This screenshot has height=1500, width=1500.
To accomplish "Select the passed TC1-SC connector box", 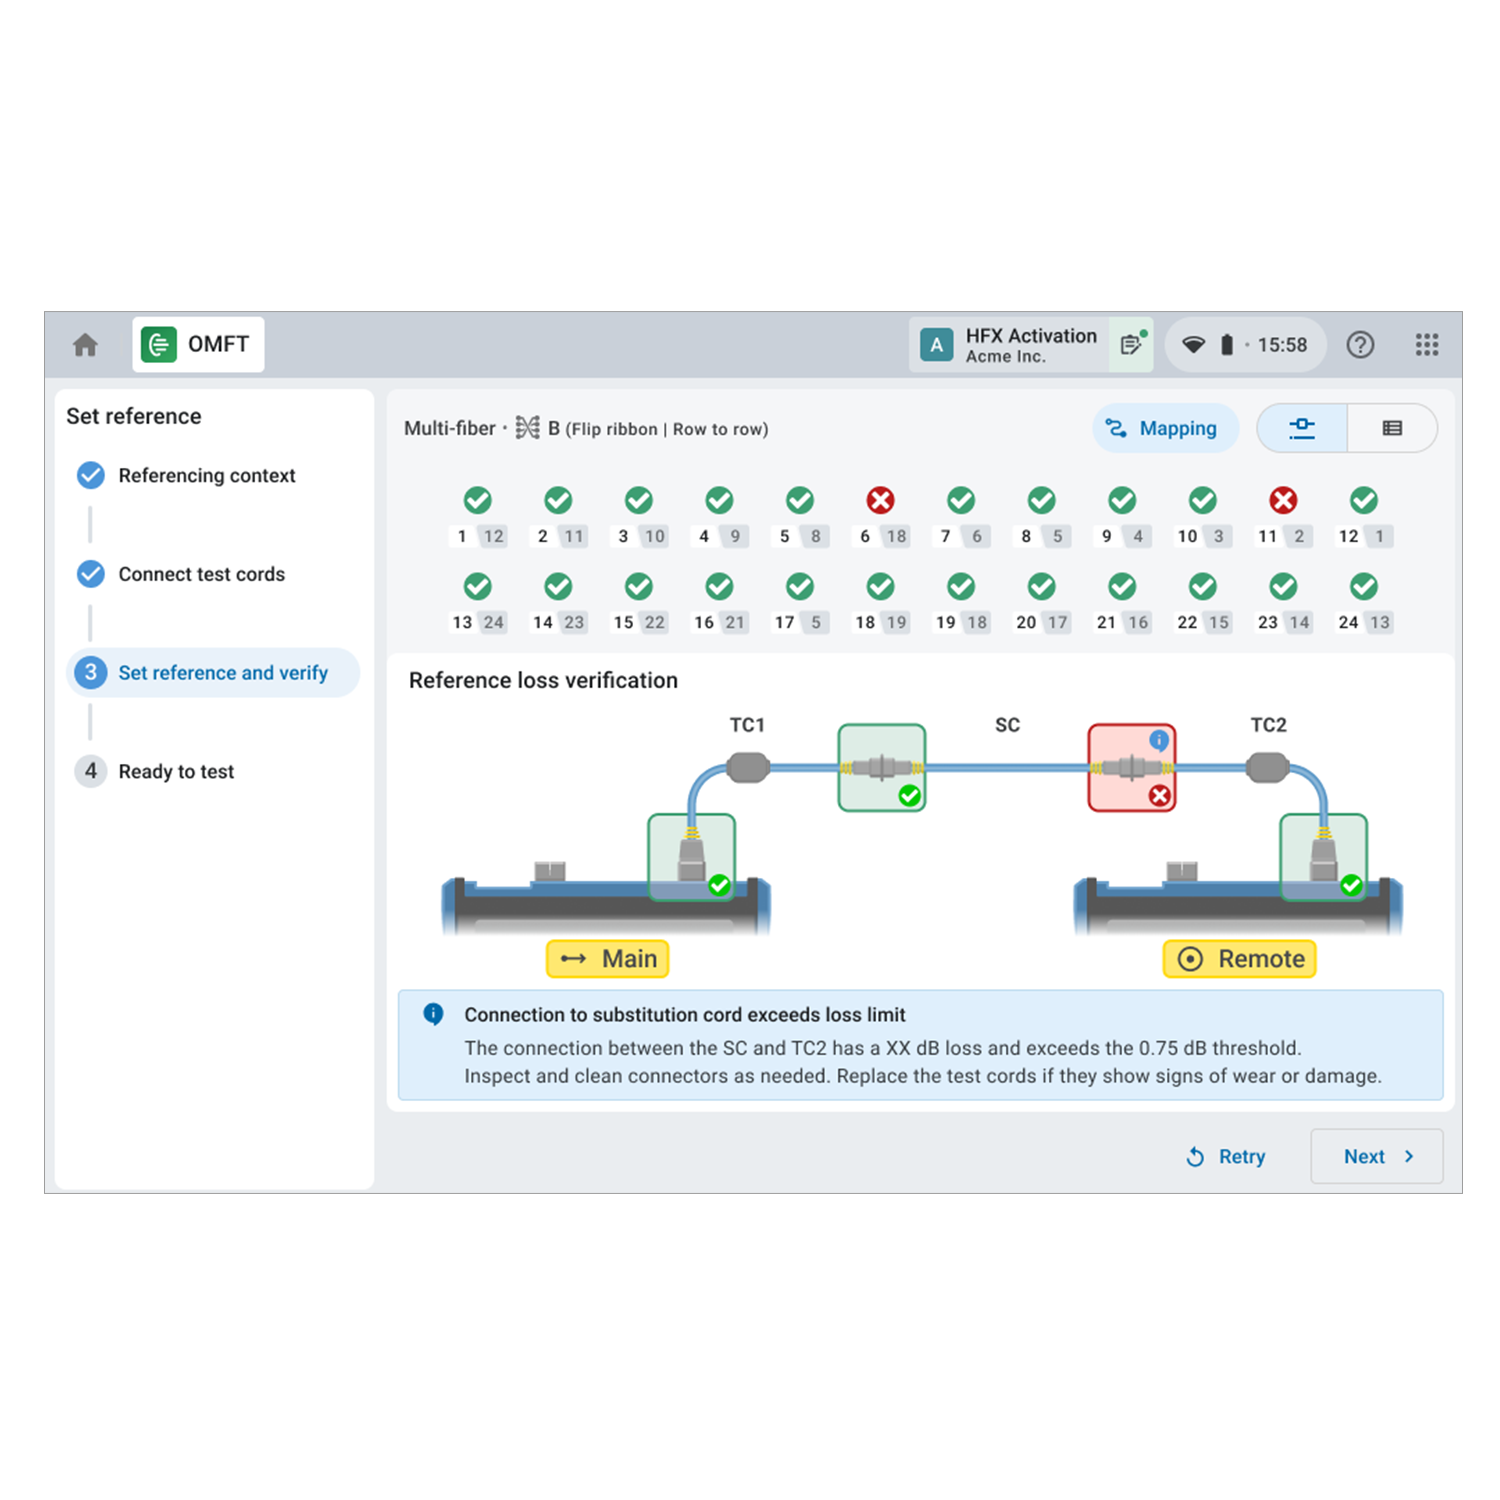I will tap(881, 767).
